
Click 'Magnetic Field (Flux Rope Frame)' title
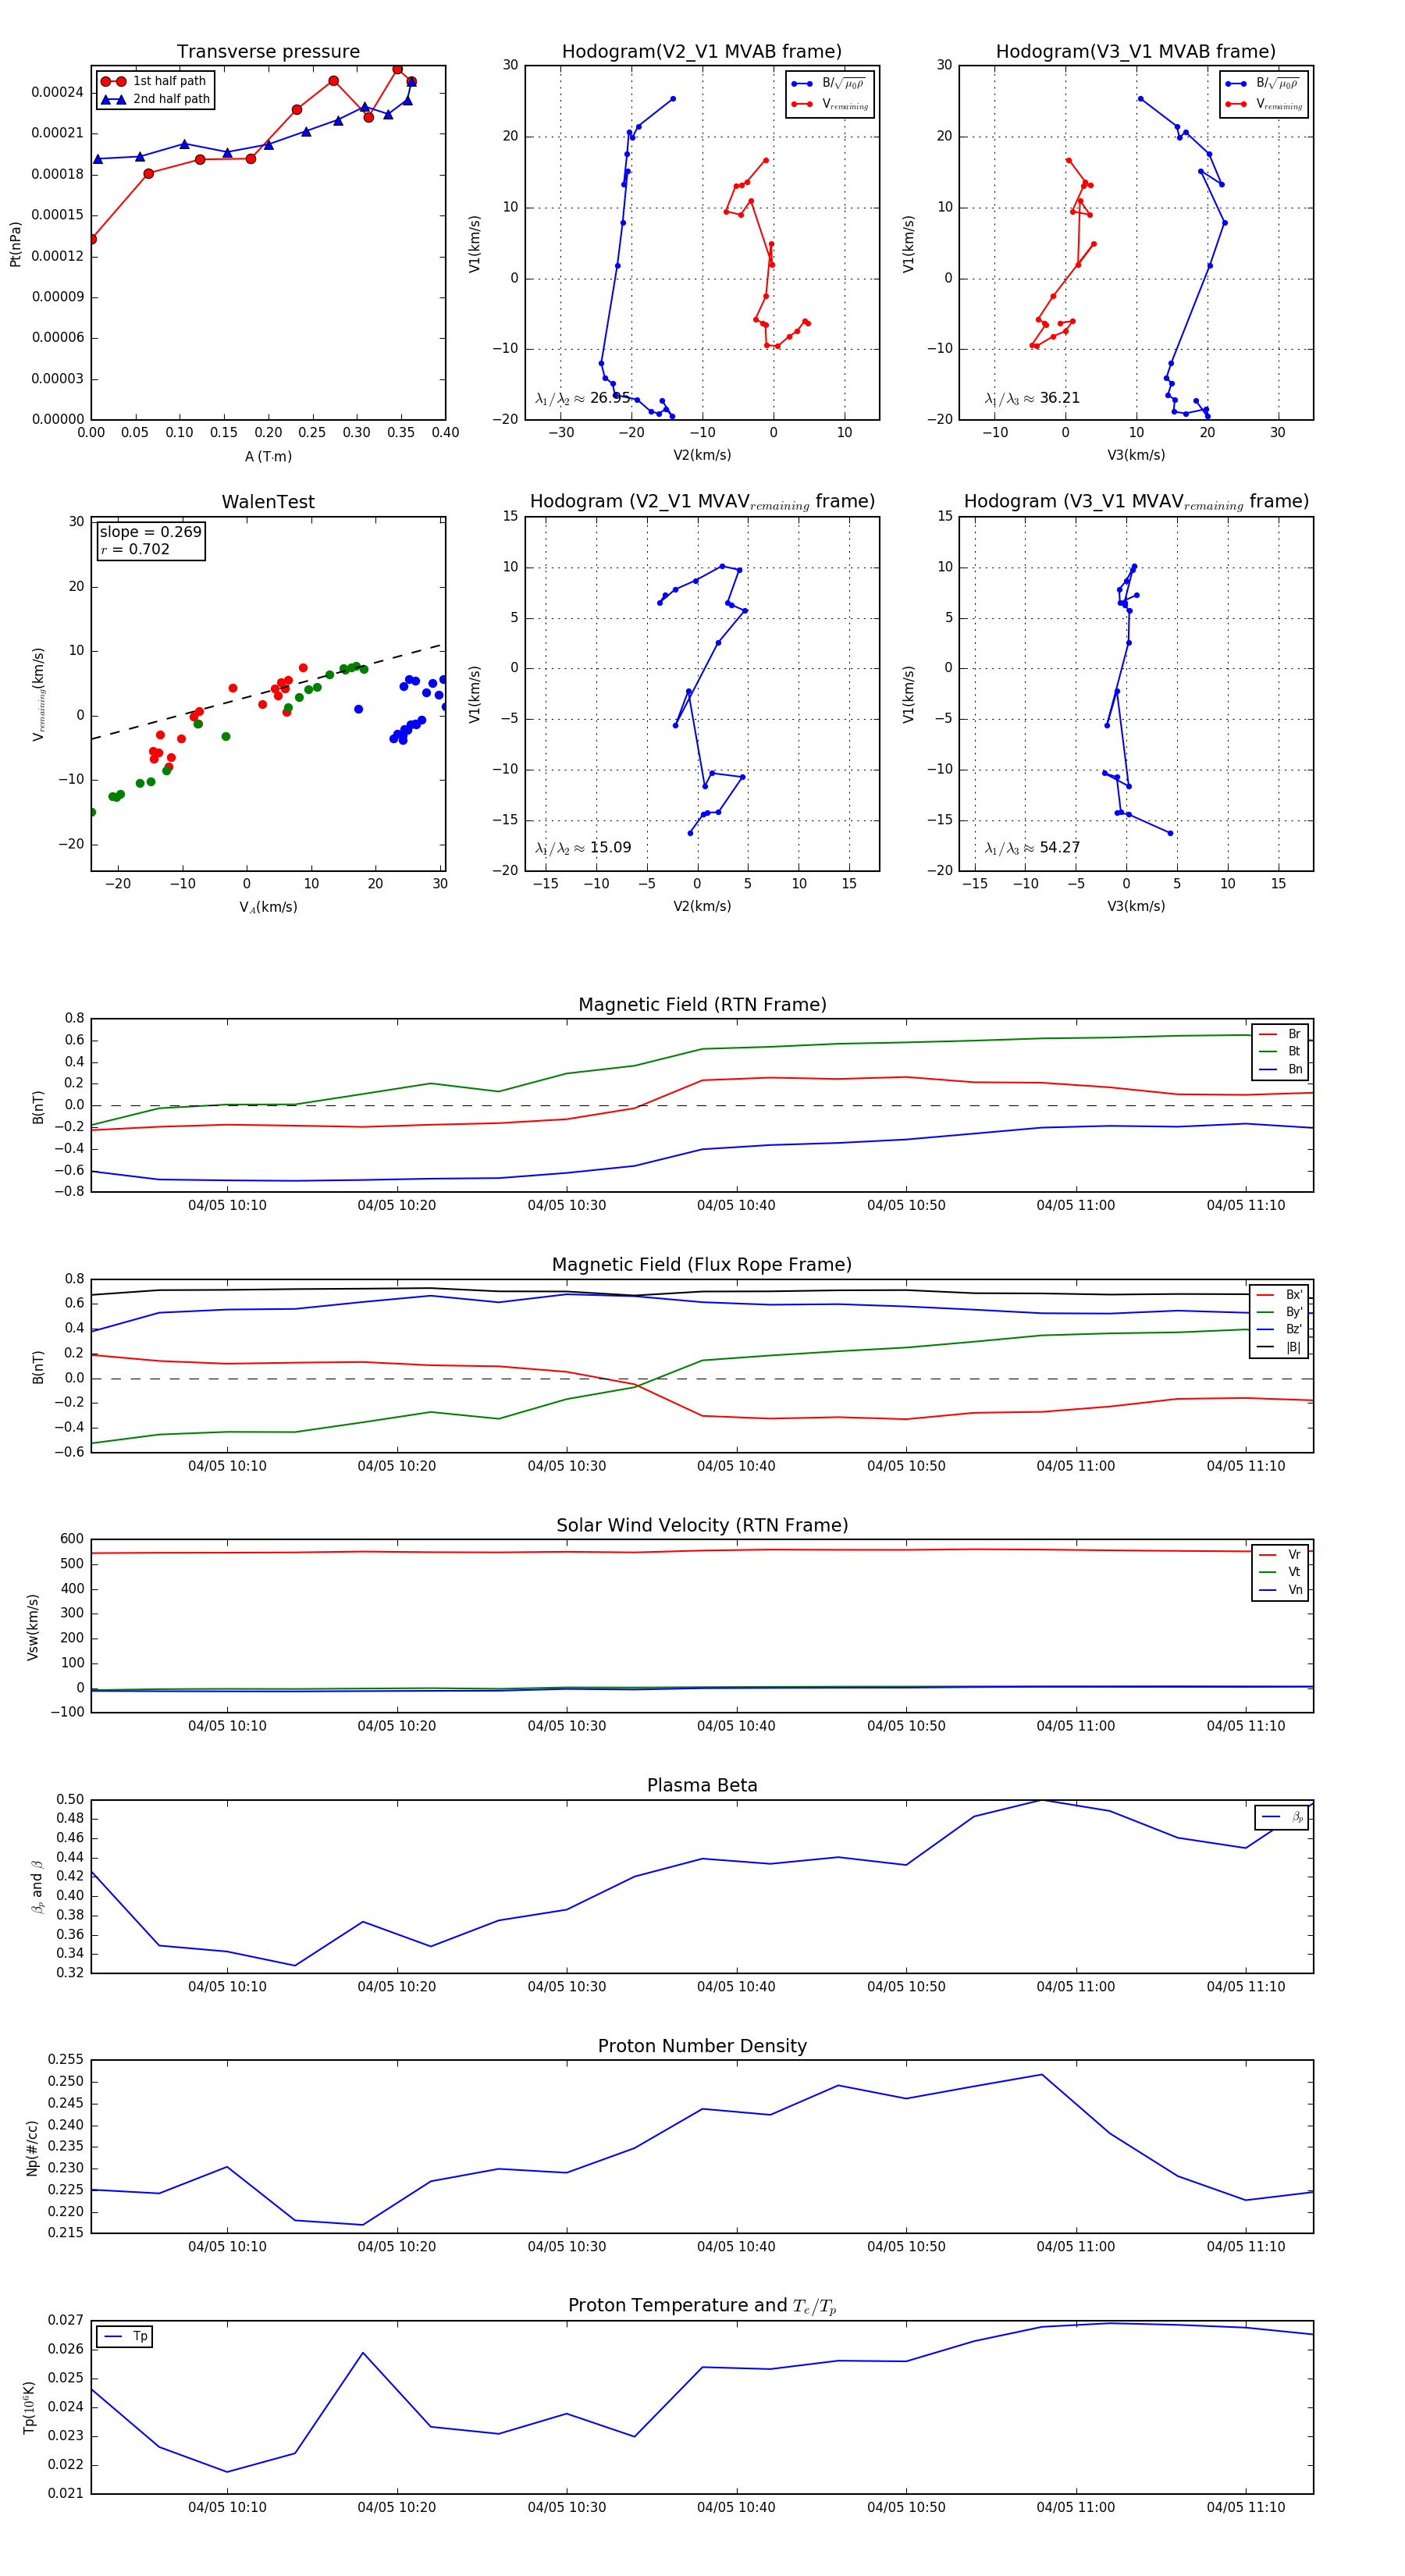(x=702, y=1265)
